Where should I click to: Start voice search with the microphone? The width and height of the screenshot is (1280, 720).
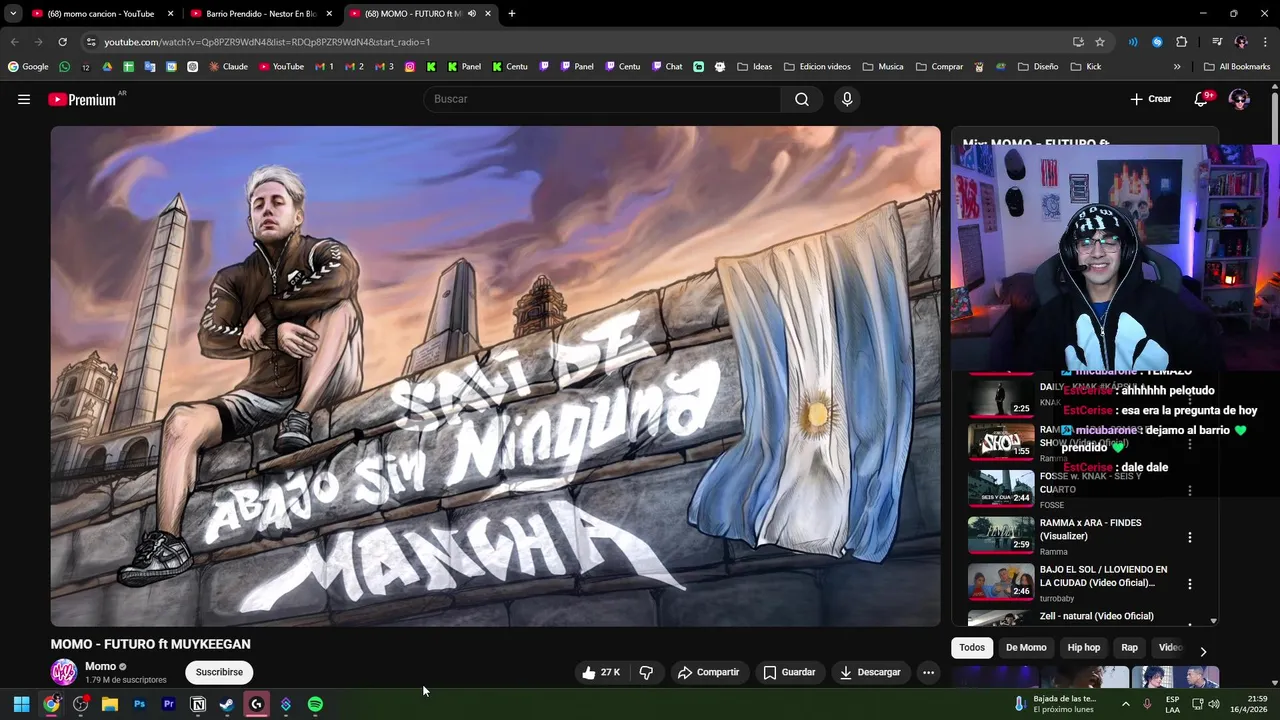pos(847,99)
